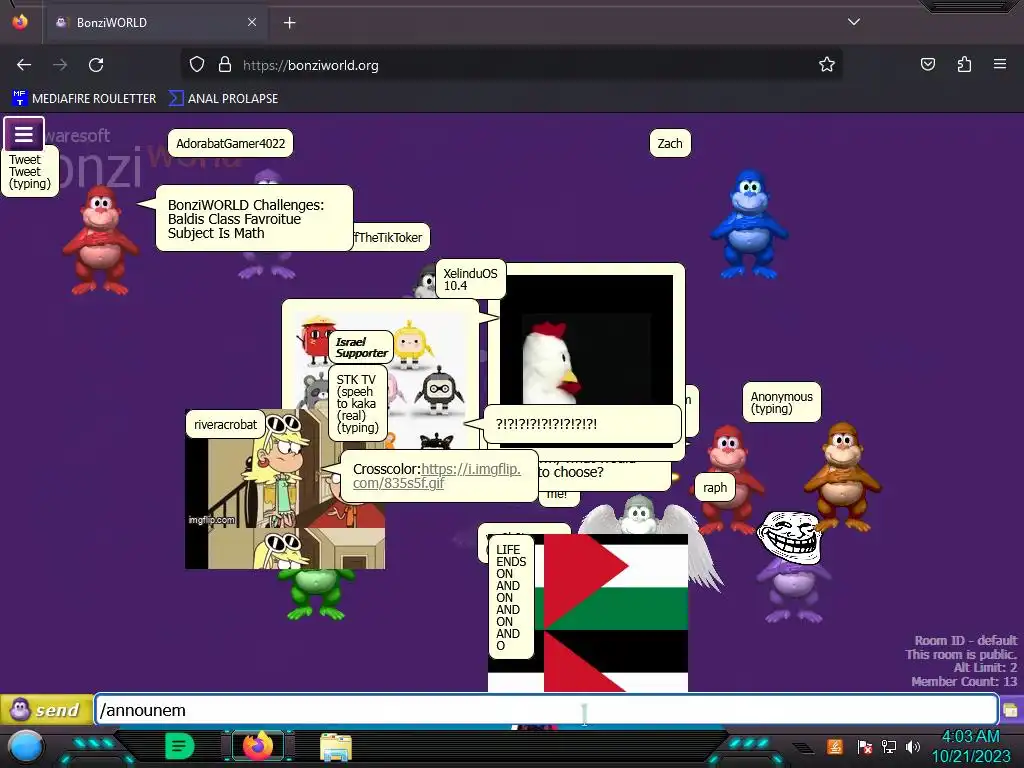Viewport: 1024px width, 768px height.
Task: Reload the page with the refresh icon
Action: [x=96, y=65]
